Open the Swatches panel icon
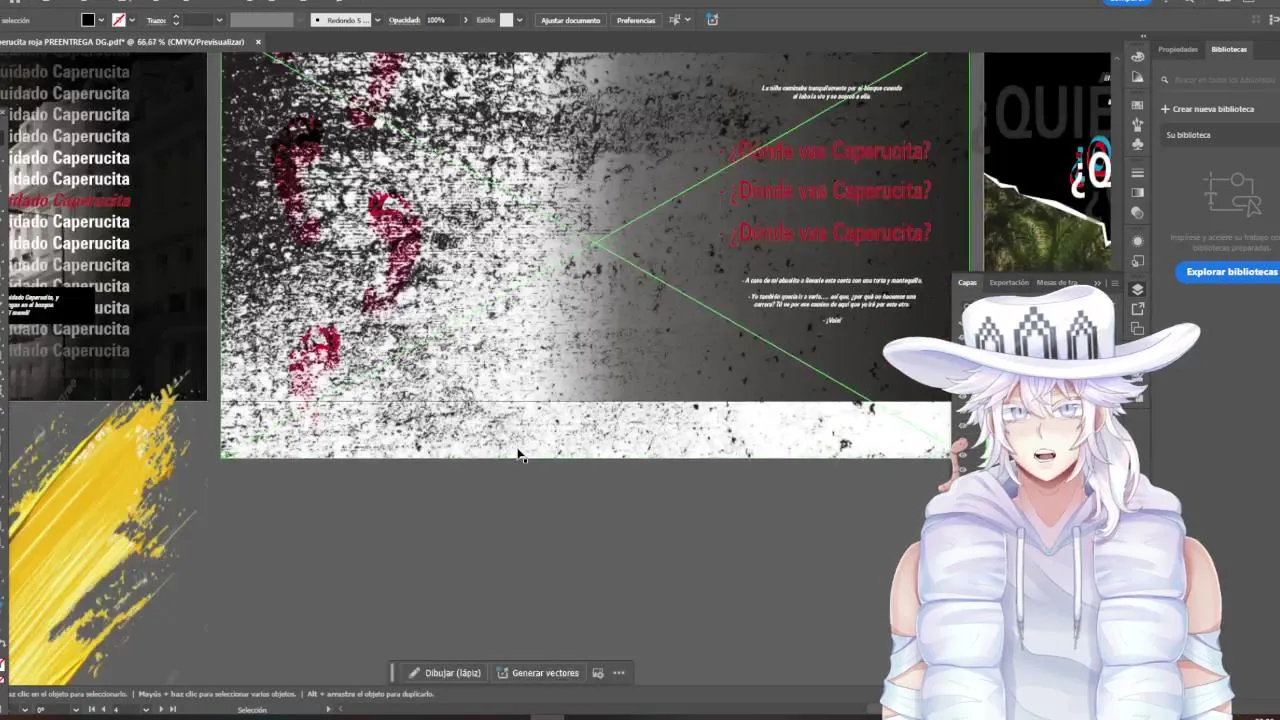This screenshot has height=720, width=1280. coord(1137,104)
